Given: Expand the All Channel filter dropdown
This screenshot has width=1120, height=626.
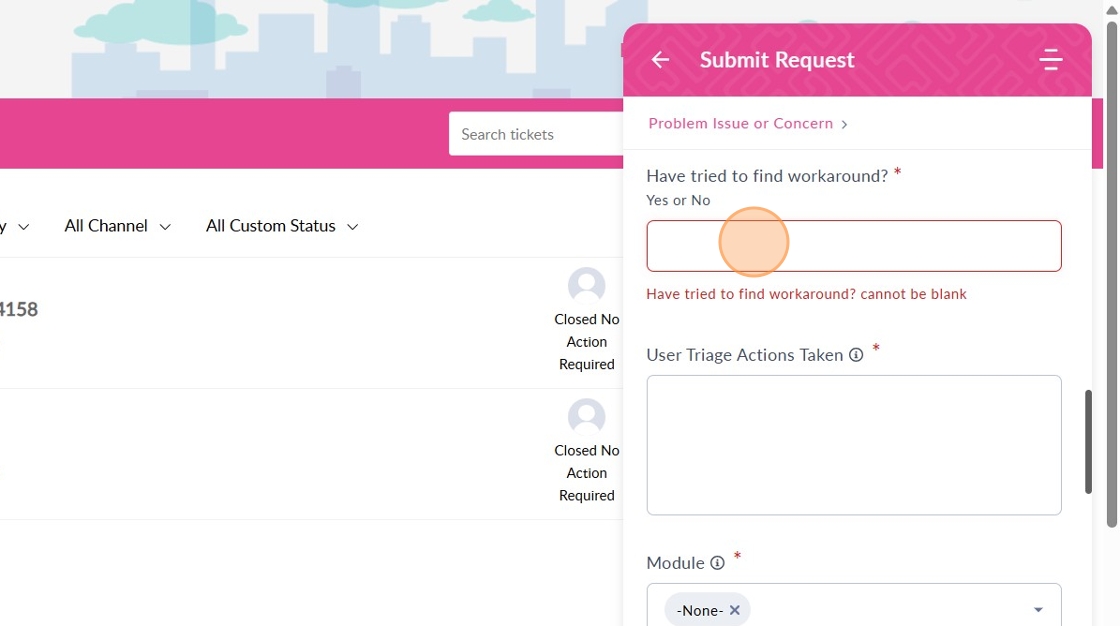Looking at the screenshot, I should [x=117, y=226].
